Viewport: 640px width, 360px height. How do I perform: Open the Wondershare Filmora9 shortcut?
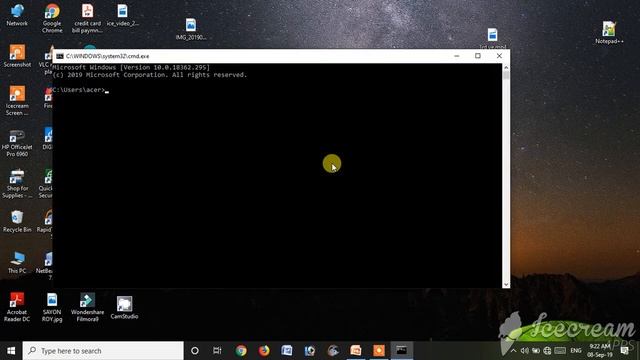(x=87, y=307)
